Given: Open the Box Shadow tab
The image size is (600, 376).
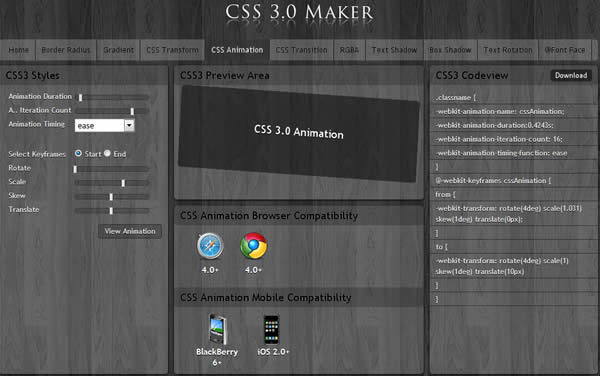Looking at the screenshot, I should coord(450,50).
